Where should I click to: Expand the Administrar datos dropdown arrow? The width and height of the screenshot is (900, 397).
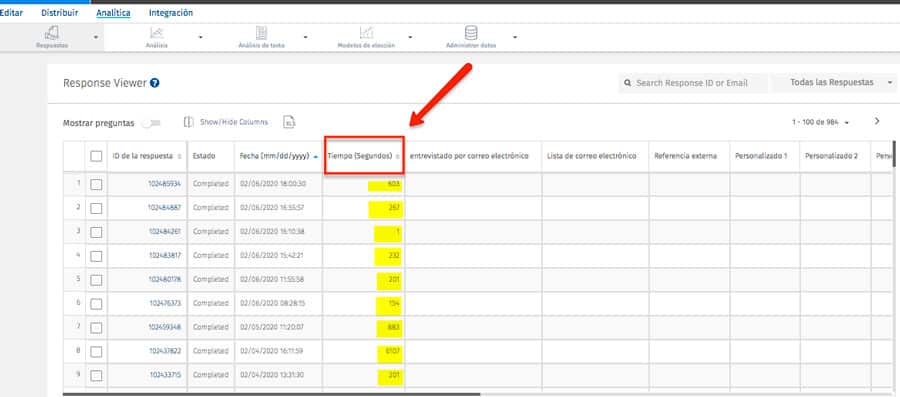(x=515, y=37)
